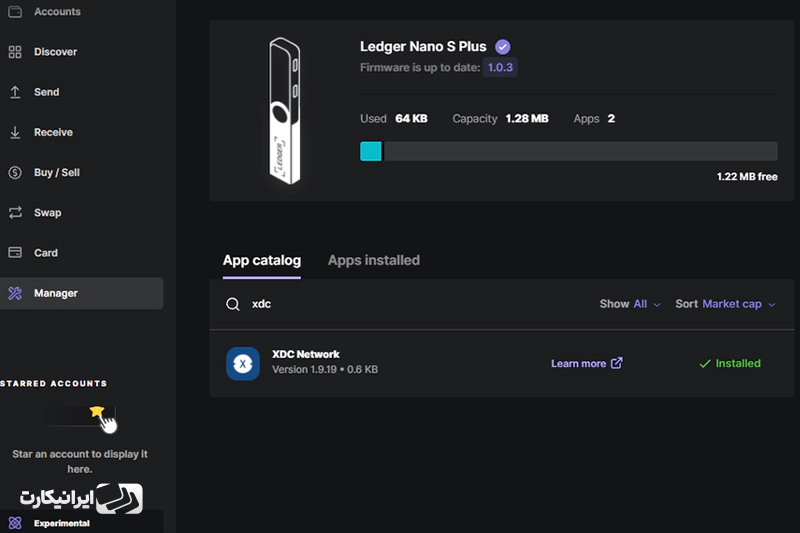This screenshot has width=800, height=533.
Task: Click the Used '64 KB' value
Action: [411, 118]
